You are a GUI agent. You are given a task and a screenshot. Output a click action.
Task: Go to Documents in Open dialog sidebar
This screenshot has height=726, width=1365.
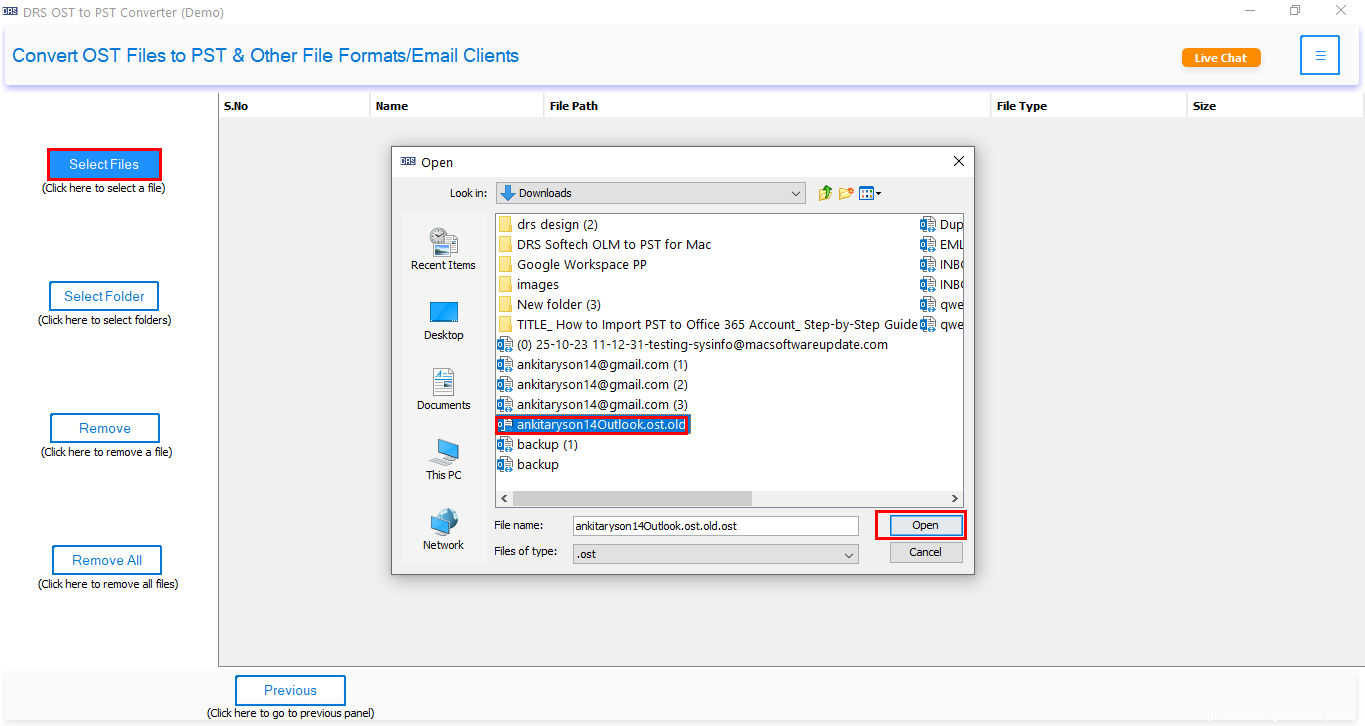443,390
